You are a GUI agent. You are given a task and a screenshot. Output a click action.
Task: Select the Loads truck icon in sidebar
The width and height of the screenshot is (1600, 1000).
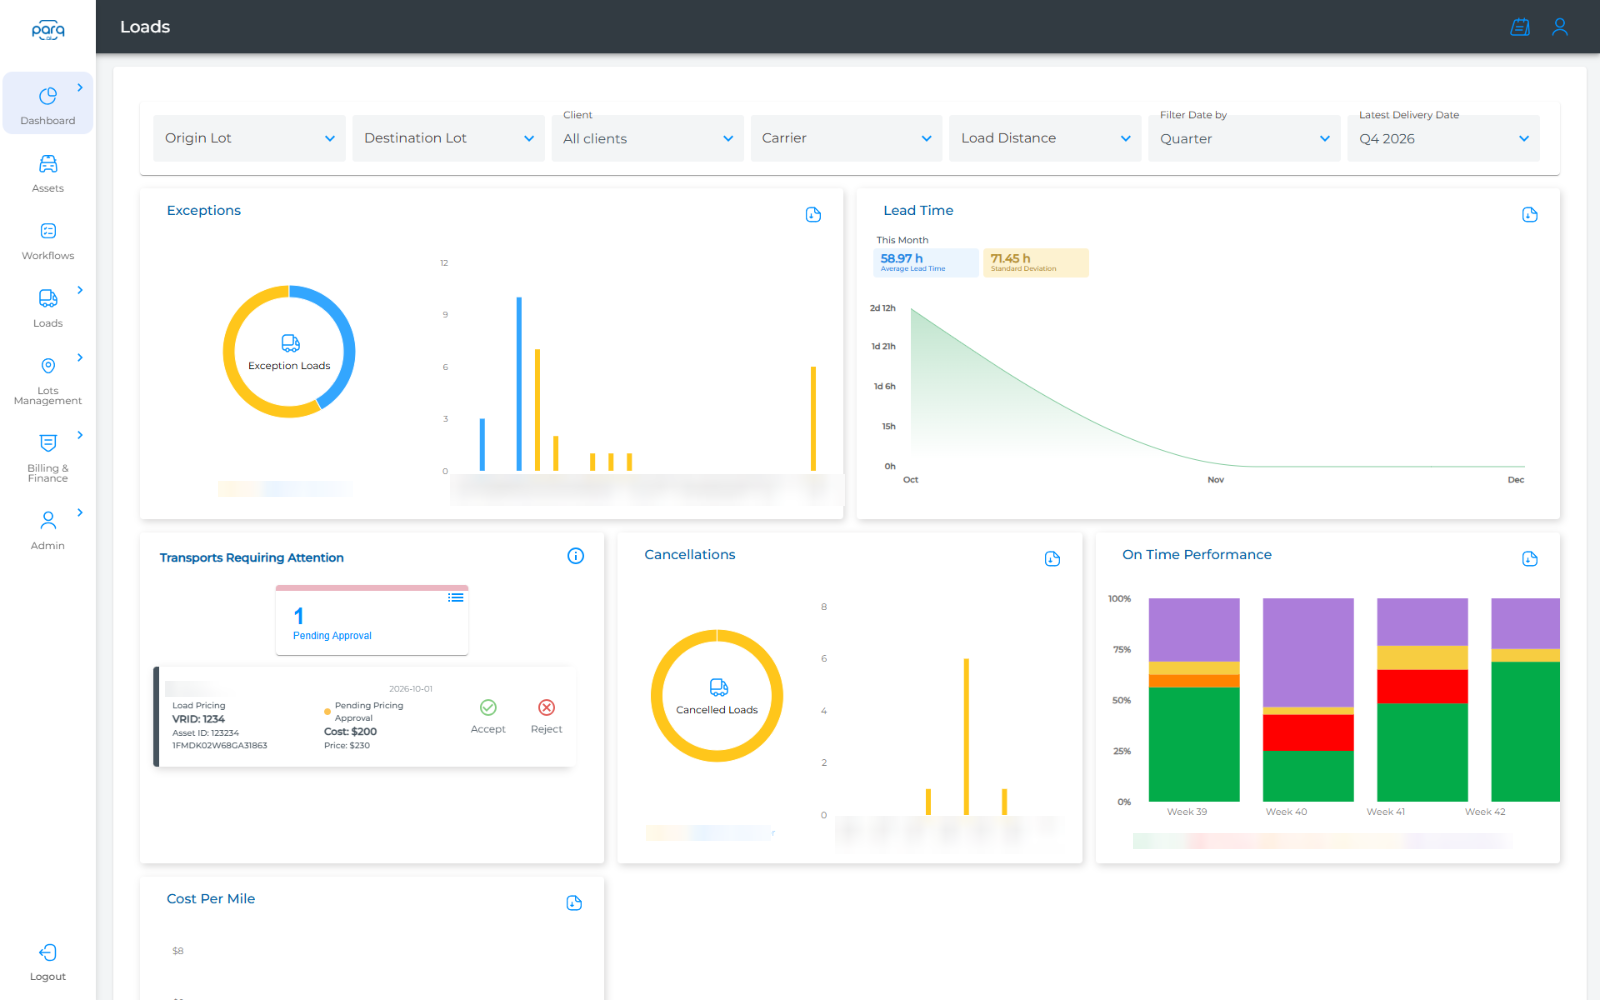48,298
